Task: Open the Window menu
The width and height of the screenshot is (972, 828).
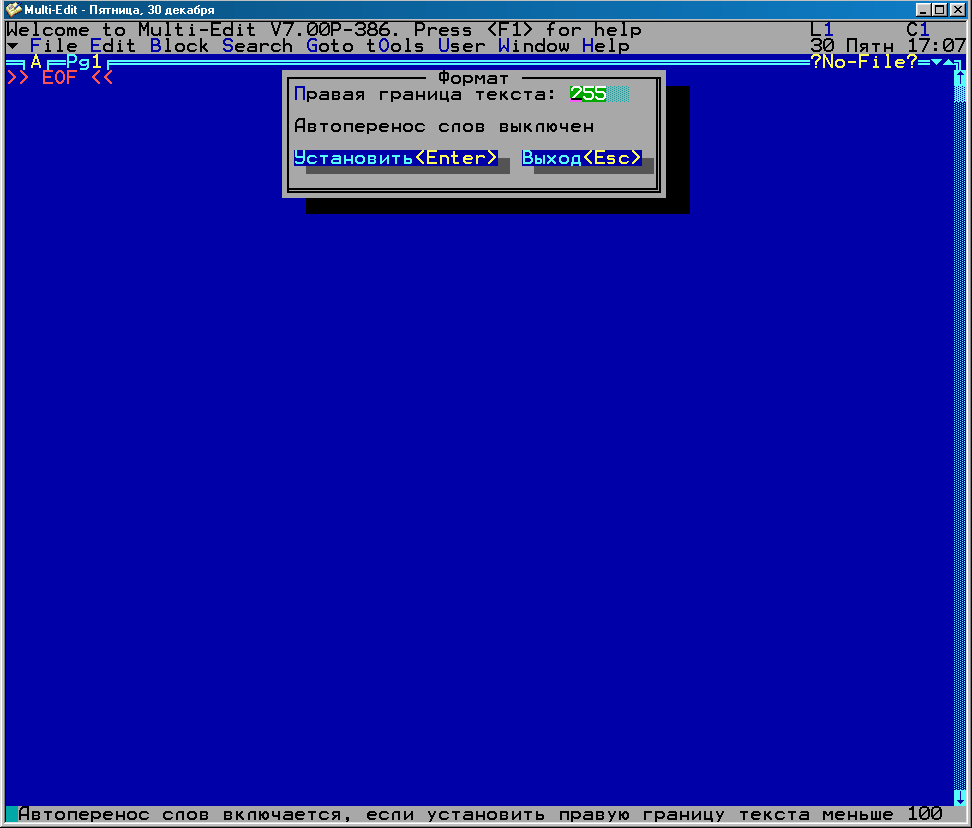Action: pyautogui.click(x=534, y=46)
